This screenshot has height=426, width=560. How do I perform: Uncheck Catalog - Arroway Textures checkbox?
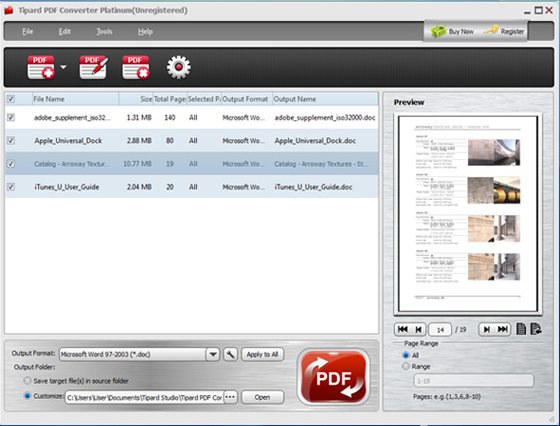(x=11, y=164)
